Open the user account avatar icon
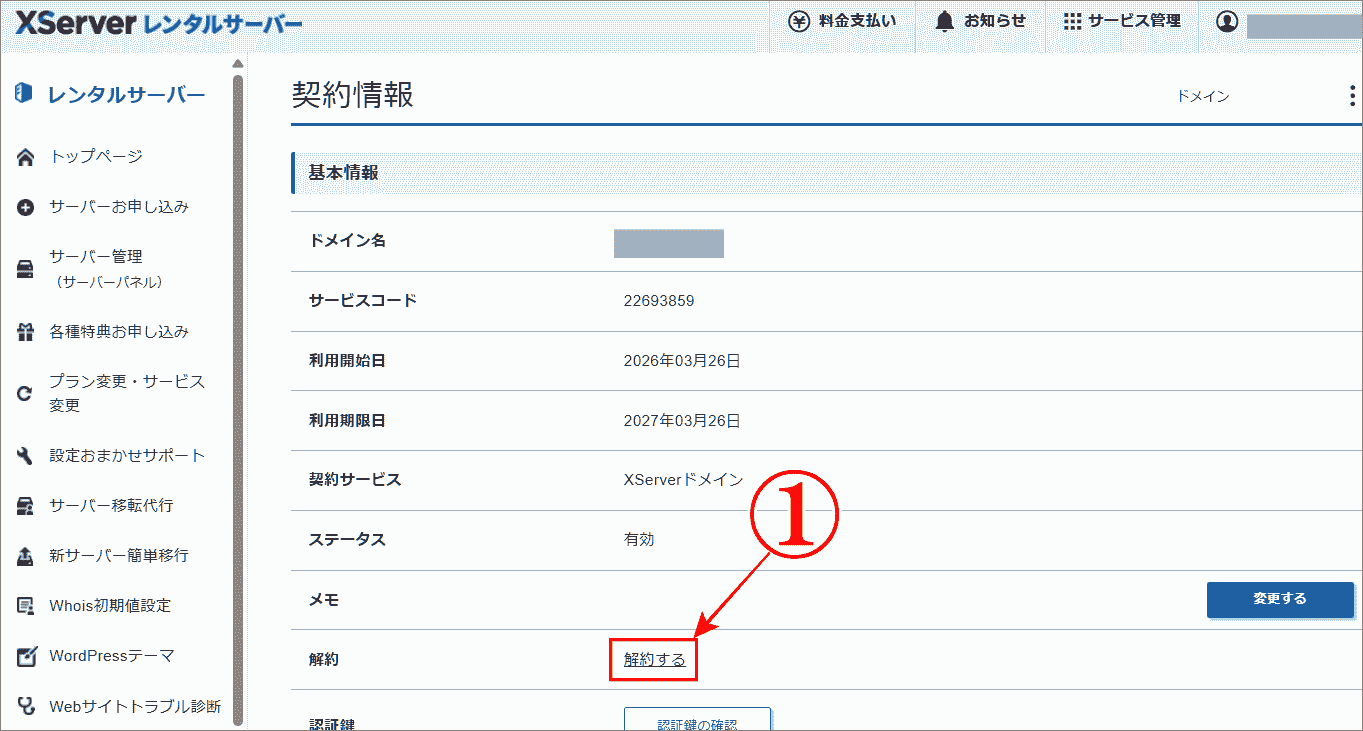Image resolution: width=1363 pixels, height=731 pixels. [x=1227, y=22]
